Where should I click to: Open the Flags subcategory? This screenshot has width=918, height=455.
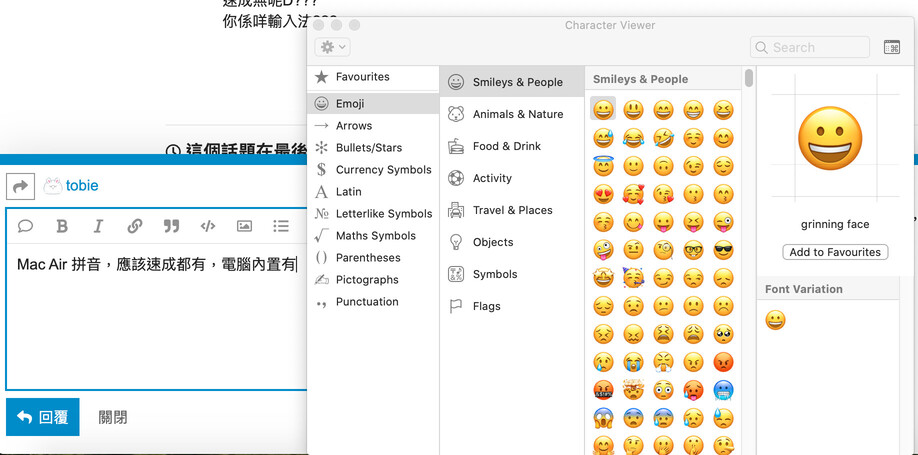[x=512, y=306]
